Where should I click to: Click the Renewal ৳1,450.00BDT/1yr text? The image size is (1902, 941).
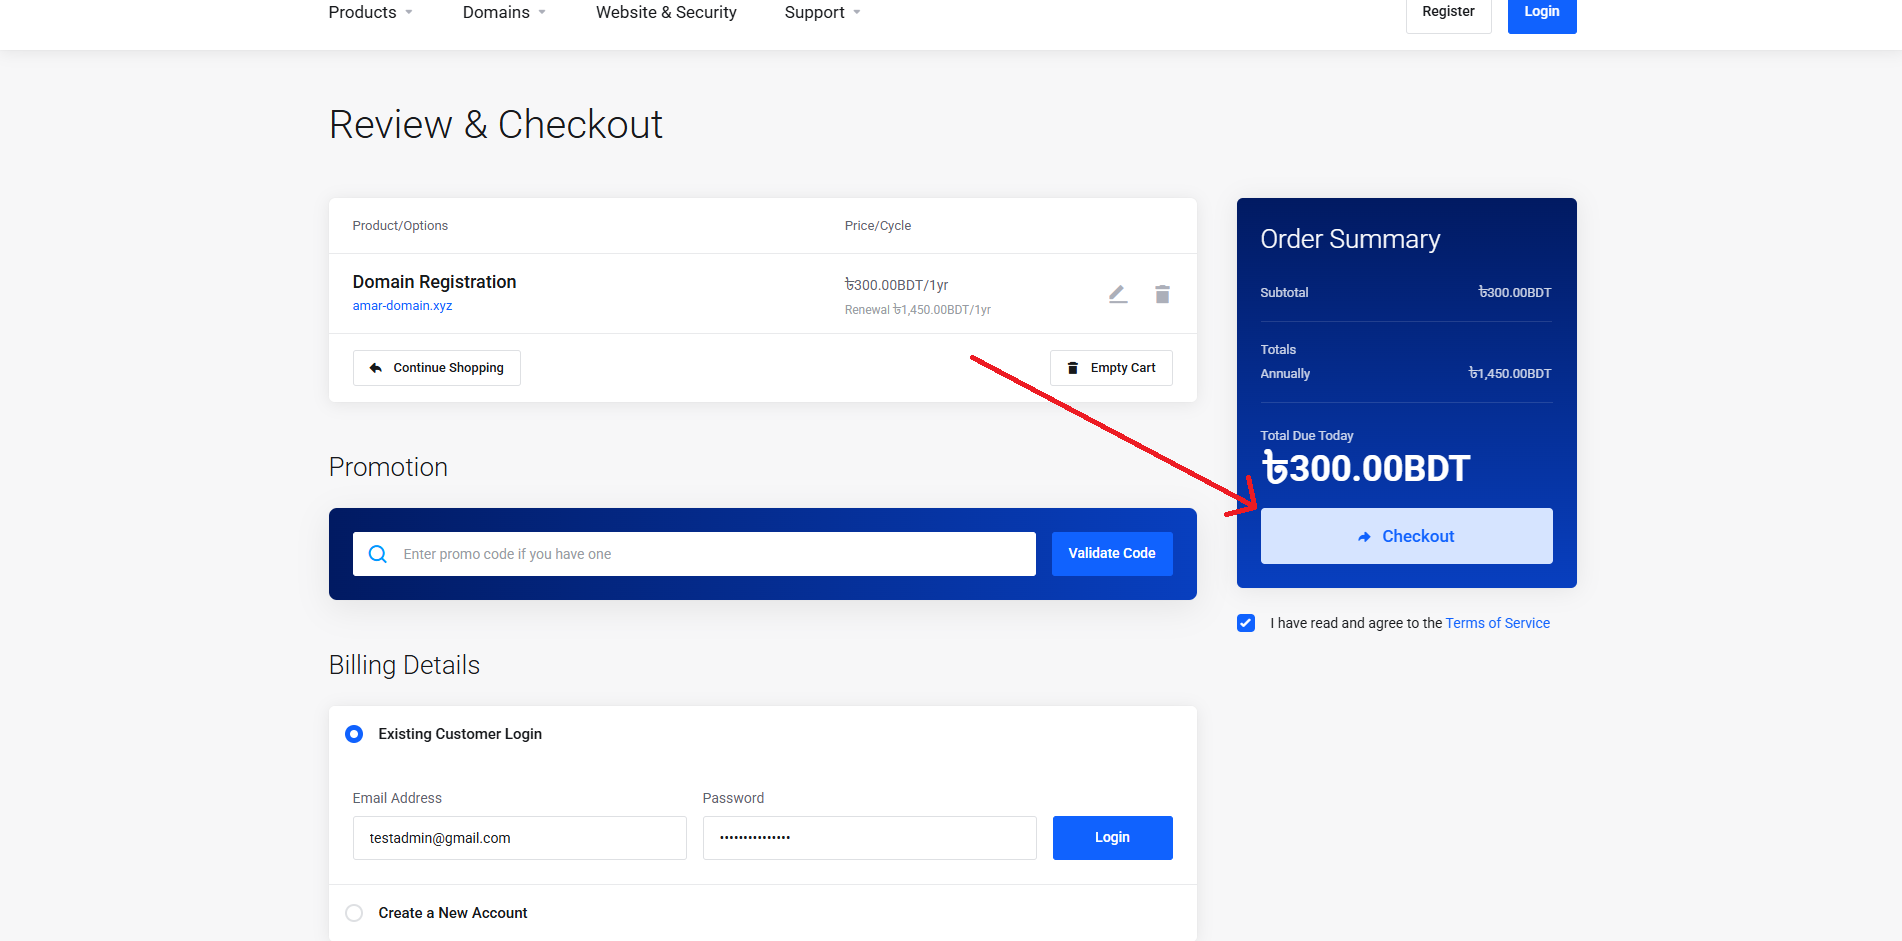tap(917, 310)
